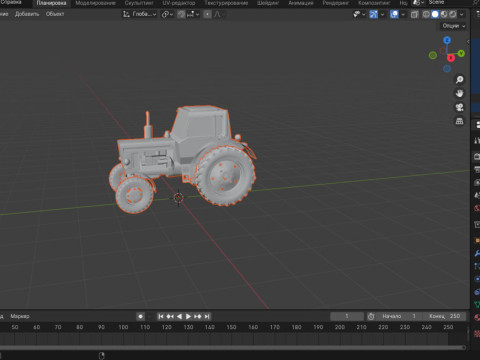Switch to orthographic view using grid icon
The width and height of the screenshot is (480, 360).
click(460, 121)
